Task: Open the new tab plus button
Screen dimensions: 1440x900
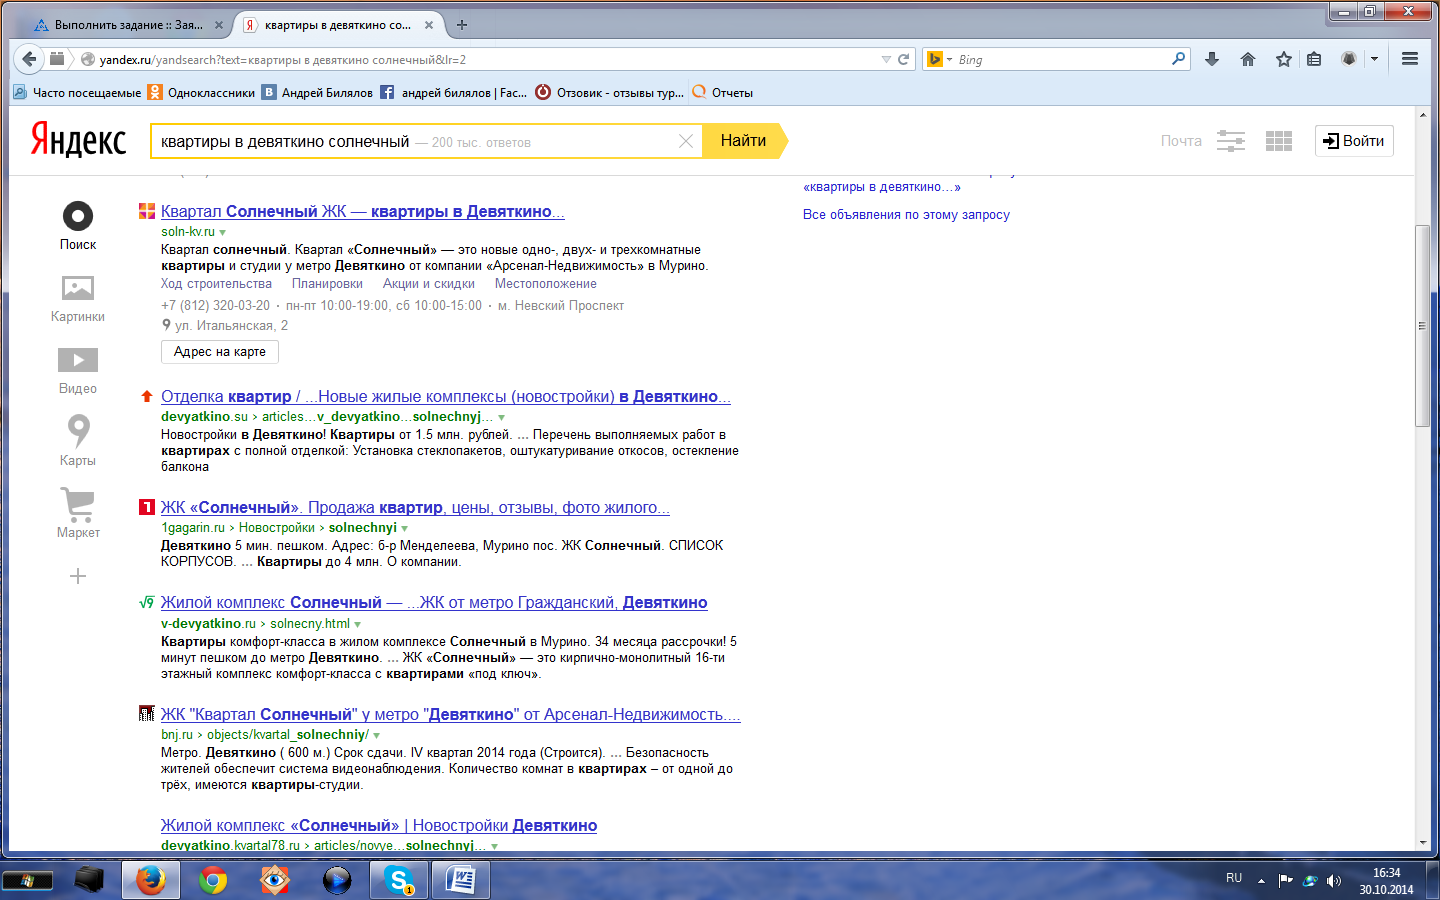Action: pos(462,25)
